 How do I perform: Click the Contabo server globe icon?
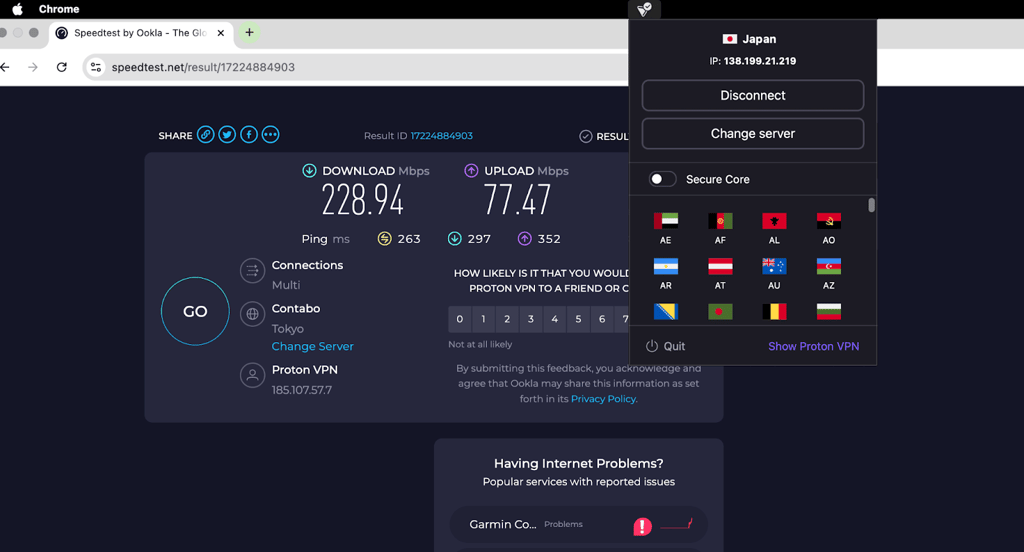(x=252, y=314)
